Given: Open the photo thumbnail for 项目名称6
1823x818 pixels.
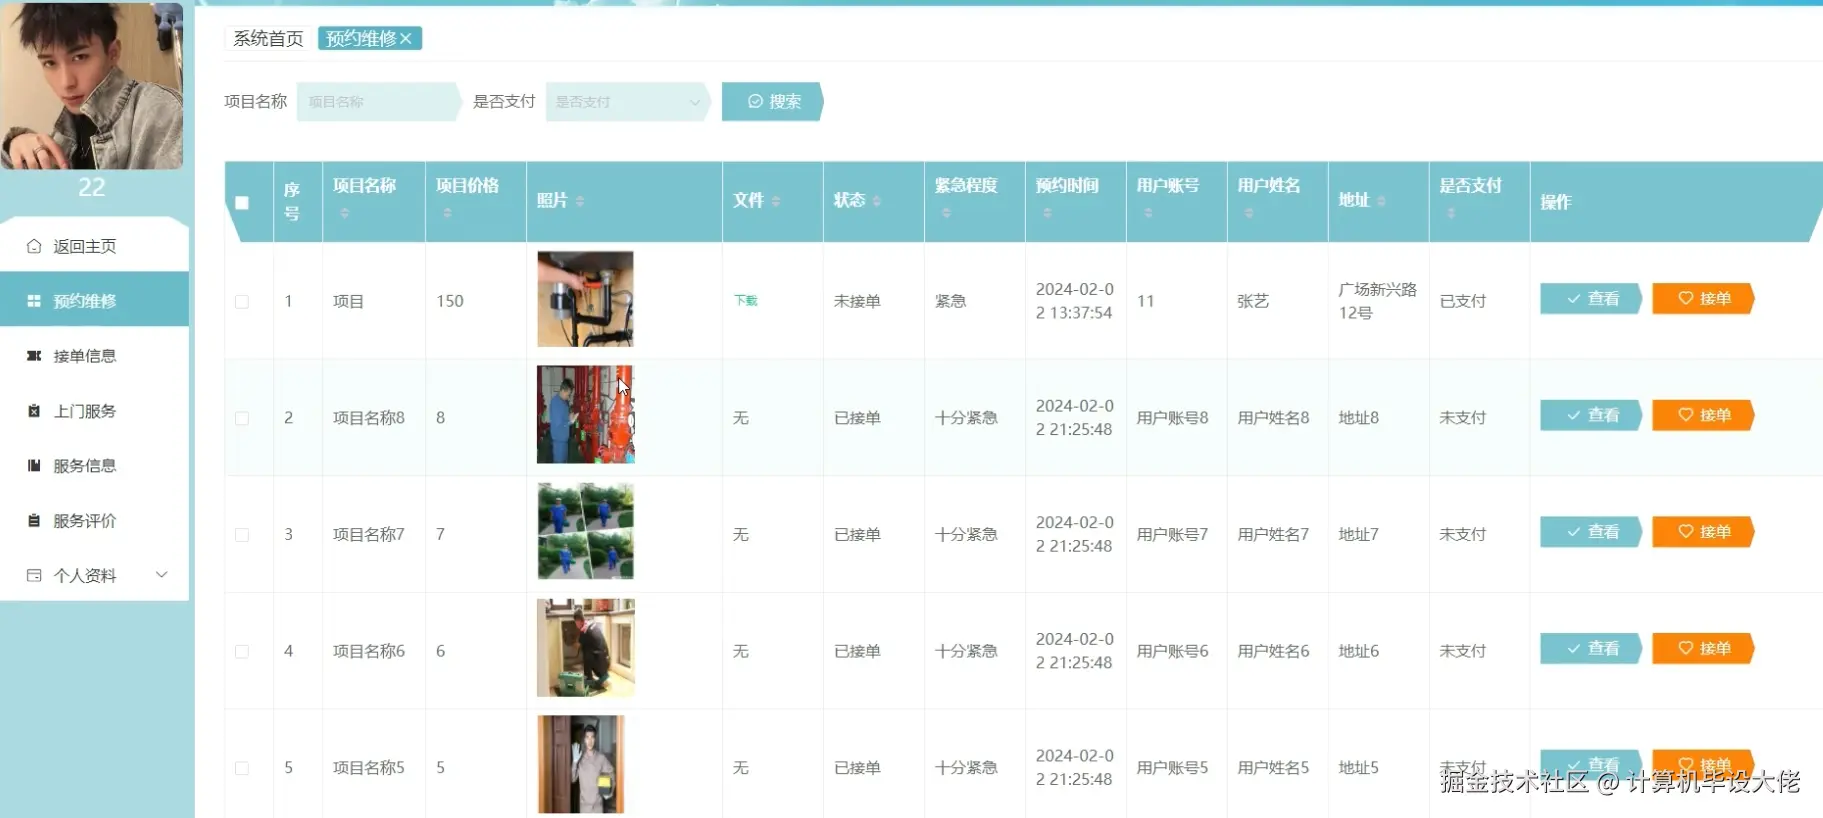Looking at the screenshot, I should 585,648.
